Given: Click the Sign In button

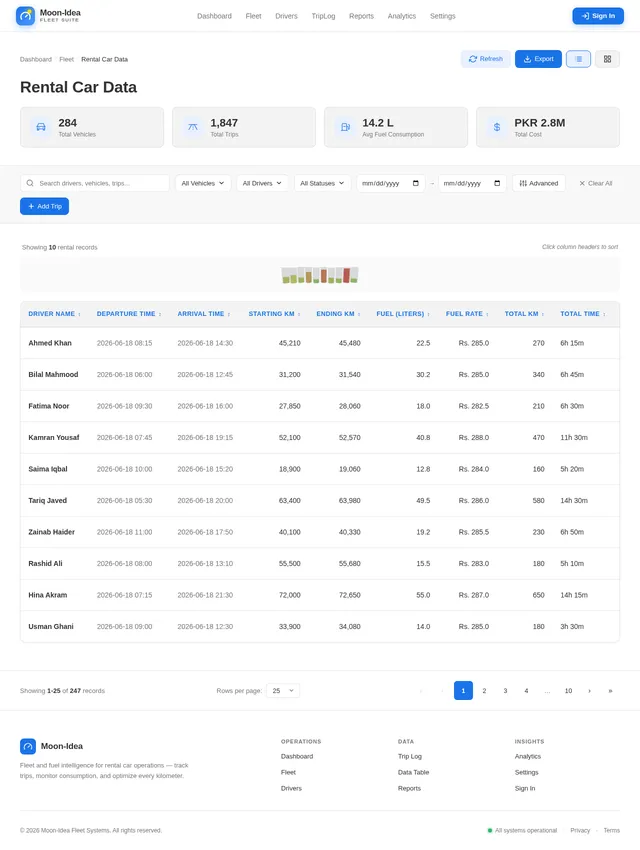Looking at the screenshot, I should click(x=598, y=16).
